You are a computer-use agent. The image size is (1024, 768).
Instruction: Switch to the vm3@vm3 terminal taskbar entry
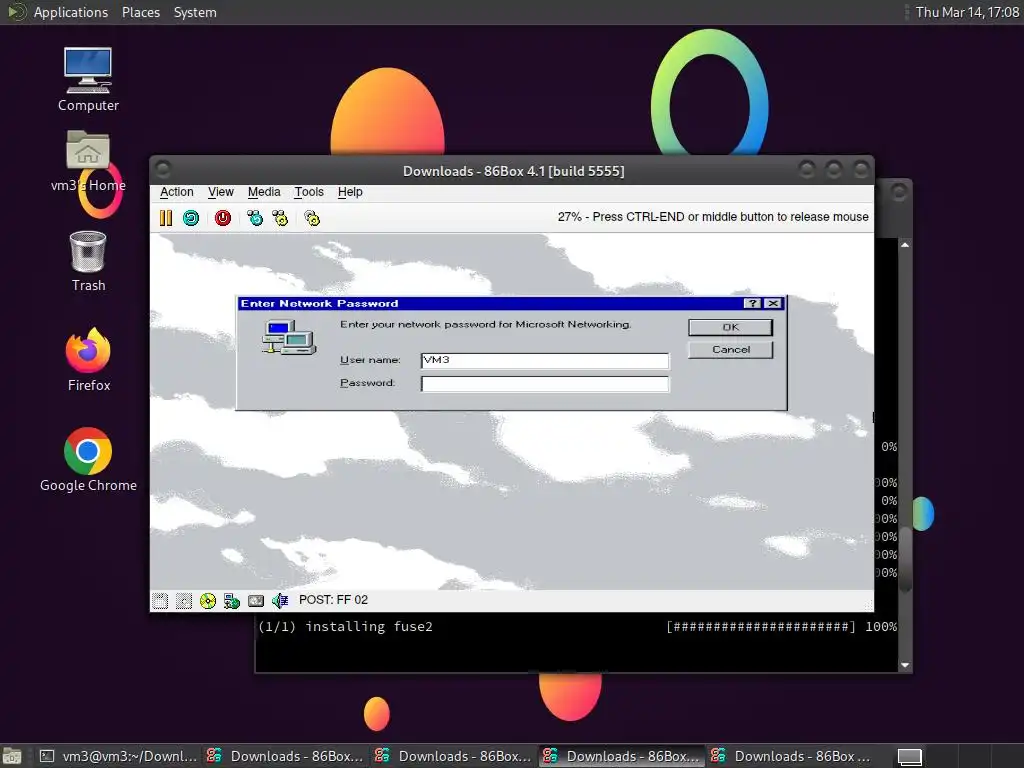click(x=118, y=756)
